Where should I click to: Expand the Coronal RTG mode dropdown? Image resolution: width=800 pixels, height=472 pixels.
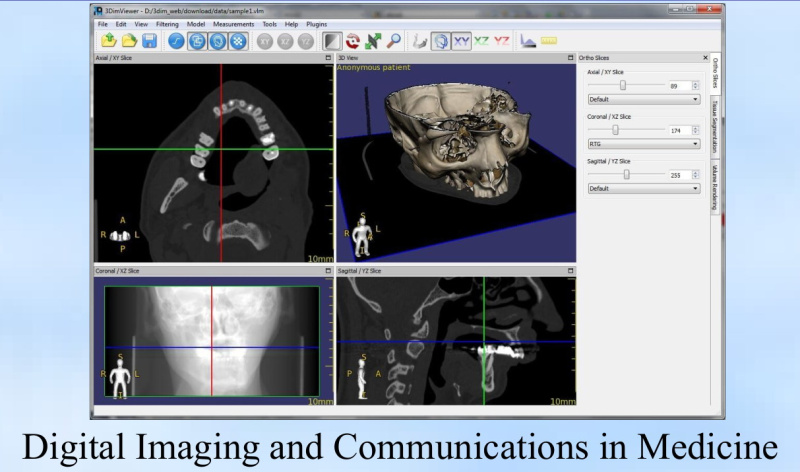tap(644, 143)
